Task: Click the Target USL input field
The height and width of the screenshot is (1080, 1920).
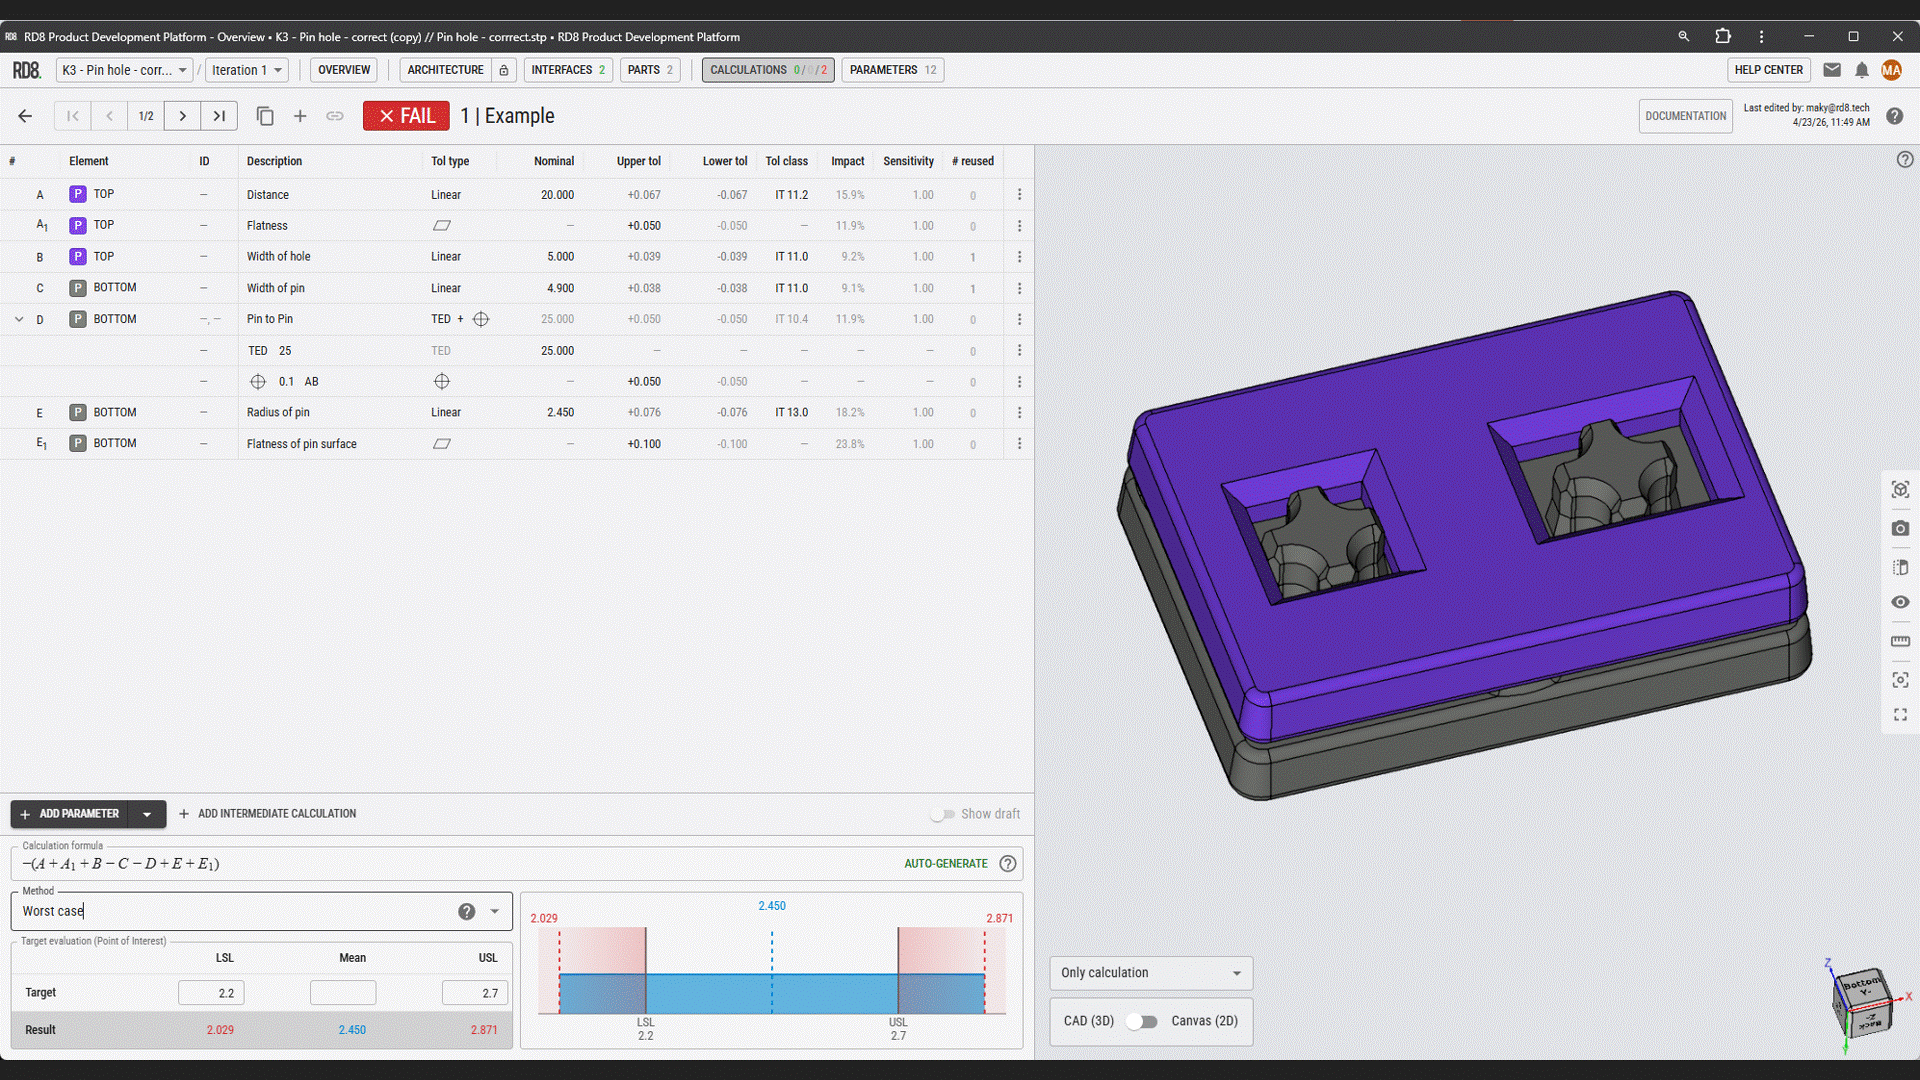Action: 475,993
